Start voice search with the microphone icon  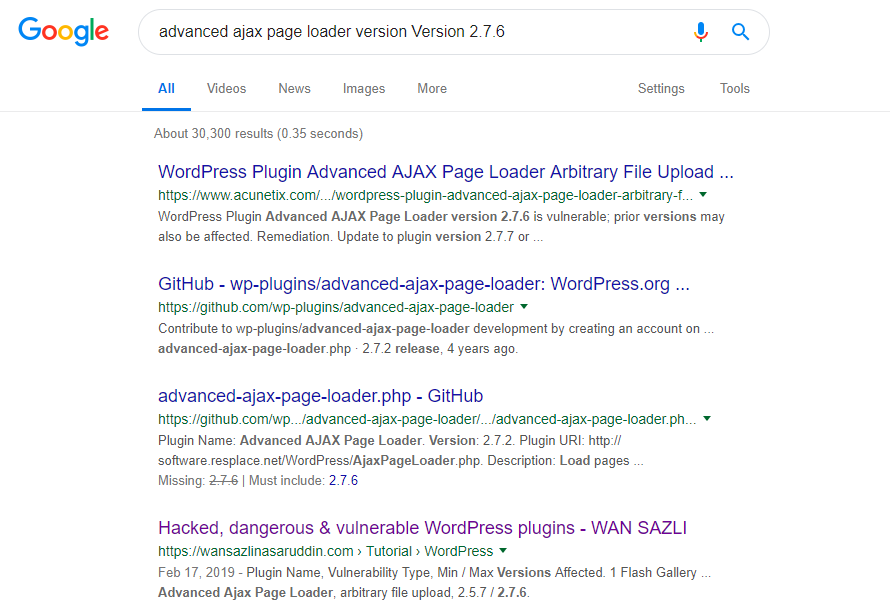tap(701, 32)
